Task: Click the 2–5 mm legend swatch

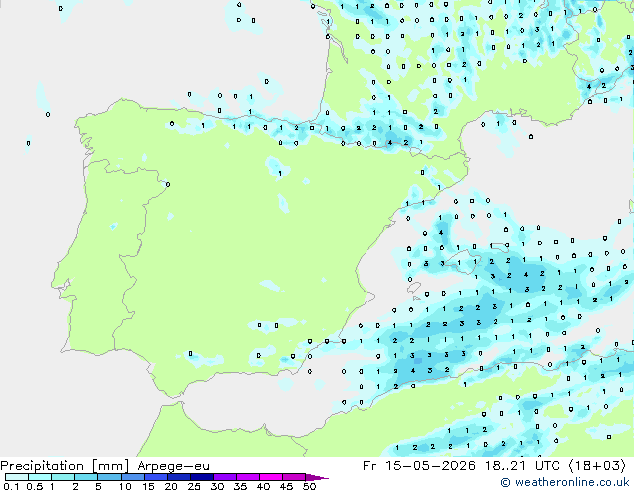Action: [x=86, y=477]
